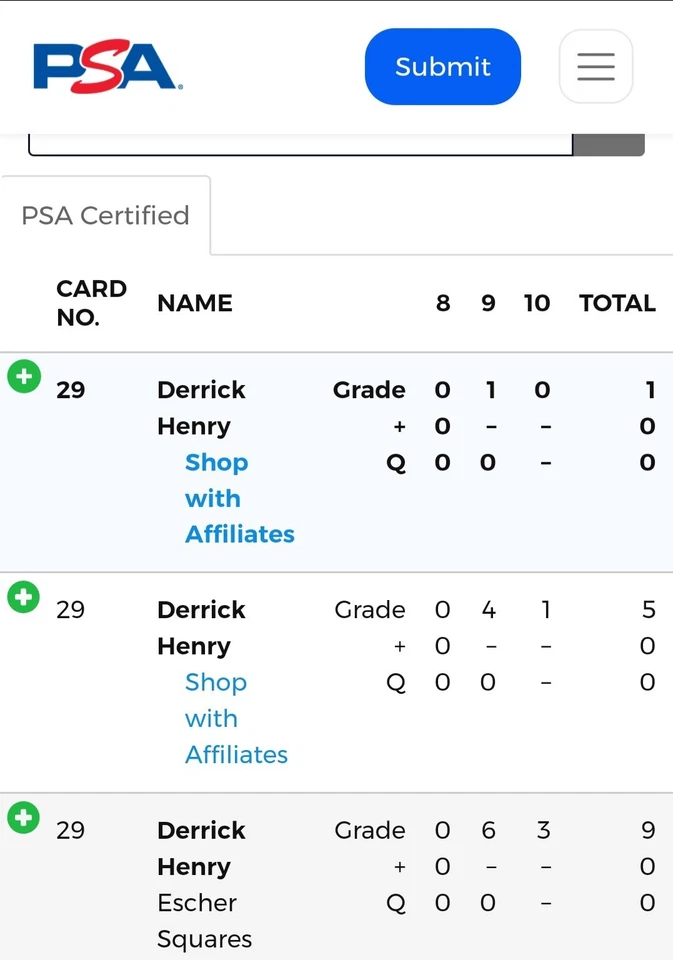Image resolution: width=673 pixels, height=960 pixels.
Task: Focus the search input field
Action: (300, 144)
